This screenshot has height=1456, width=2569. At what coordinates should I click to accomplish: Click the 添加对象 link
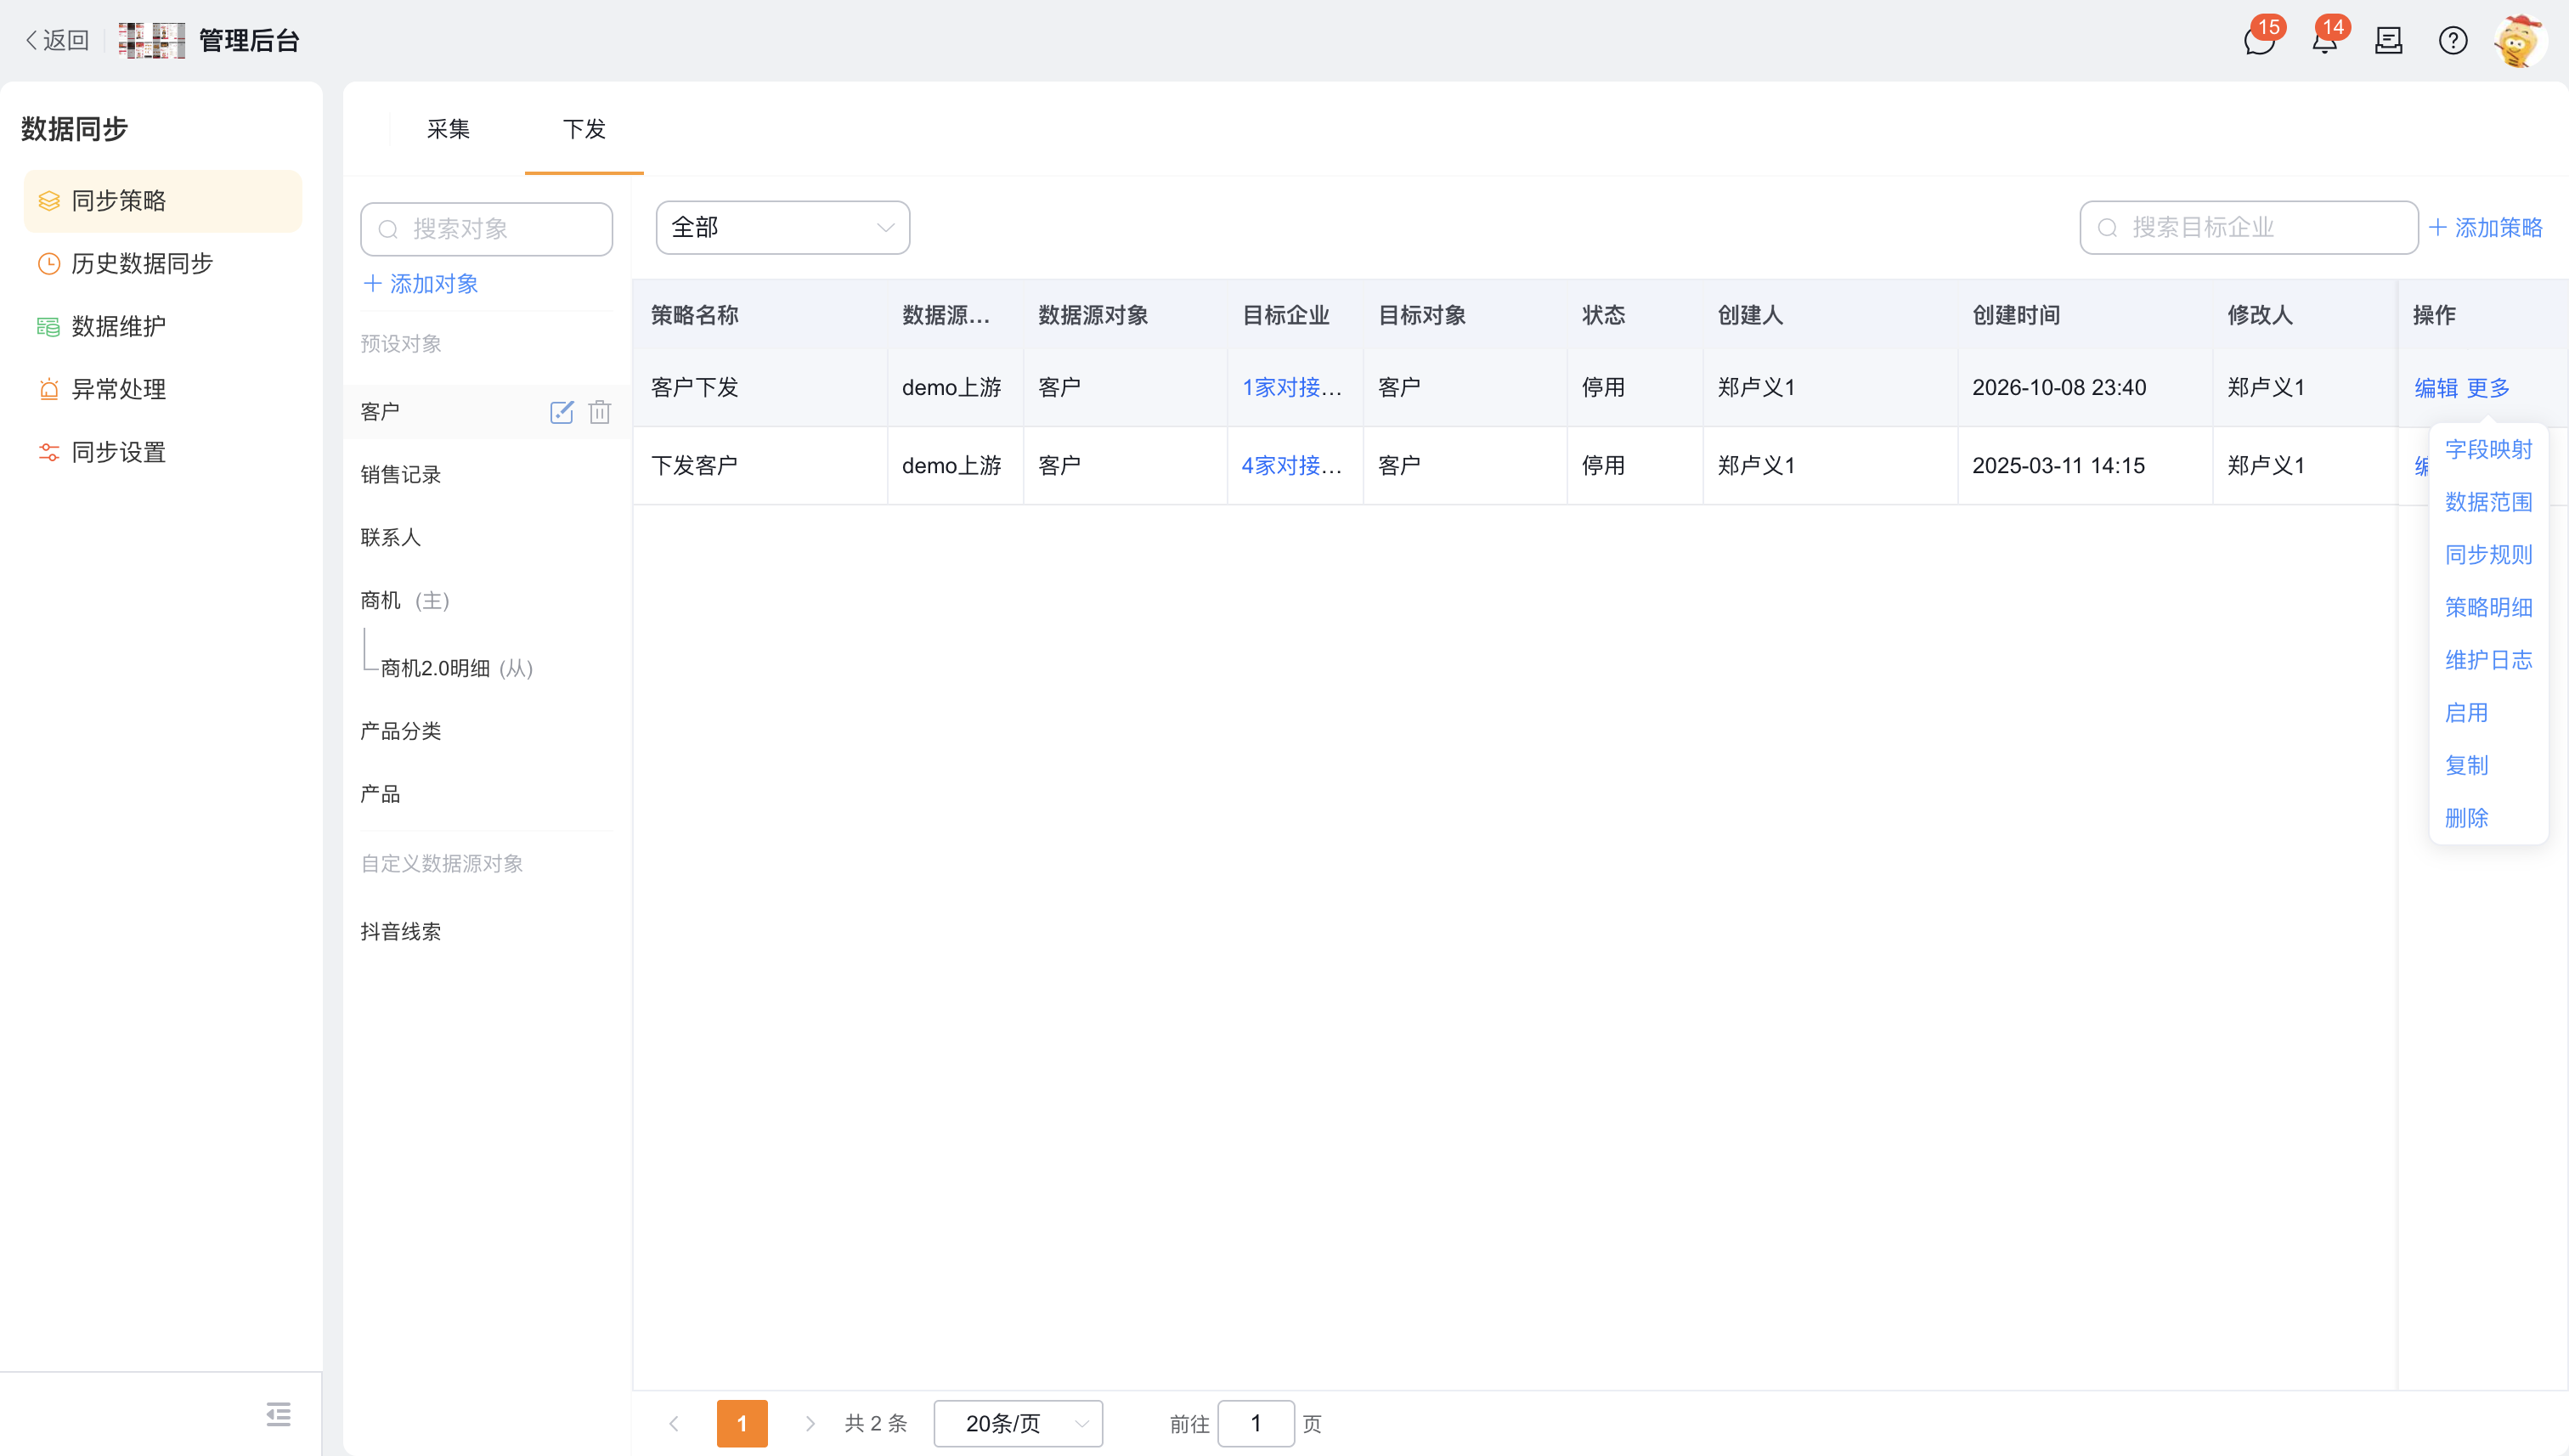(421, 284)
